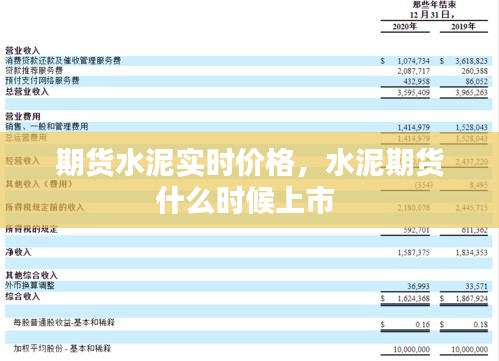This screenshot has height=361, width=499.
Task: Click the 2019 total revenue value 3,965,263
Action: [x=471, y=92]
